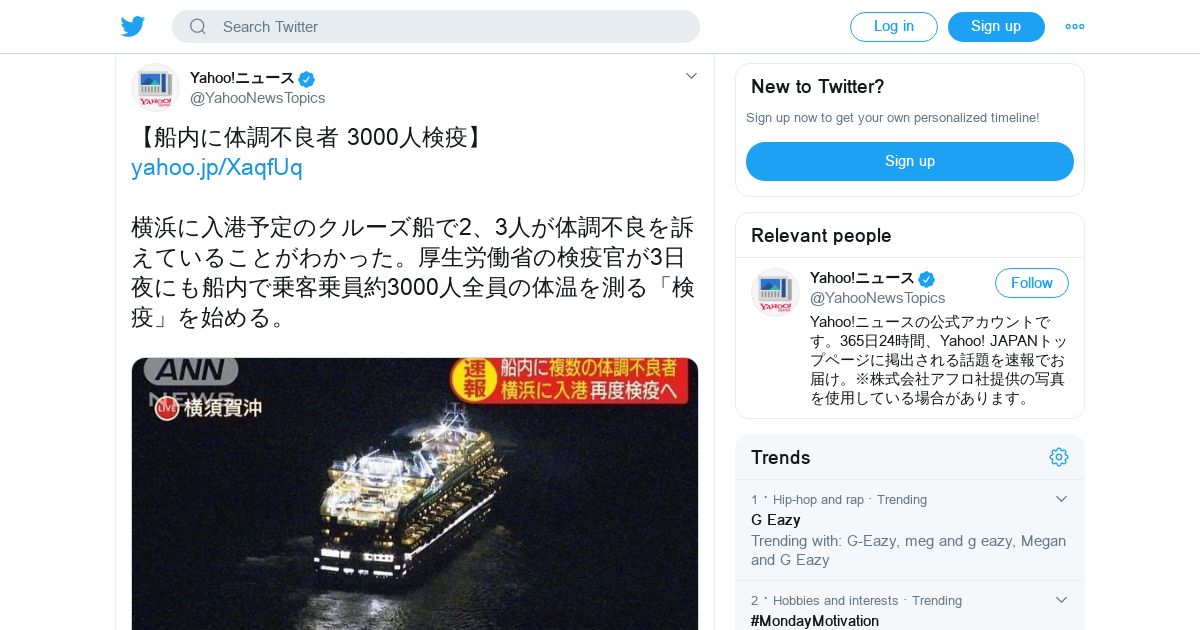Follow the Yahoo!ニュース account
Image resolution: width=1200 pixels, height=630 pixels.
(x=1032, y=283)
